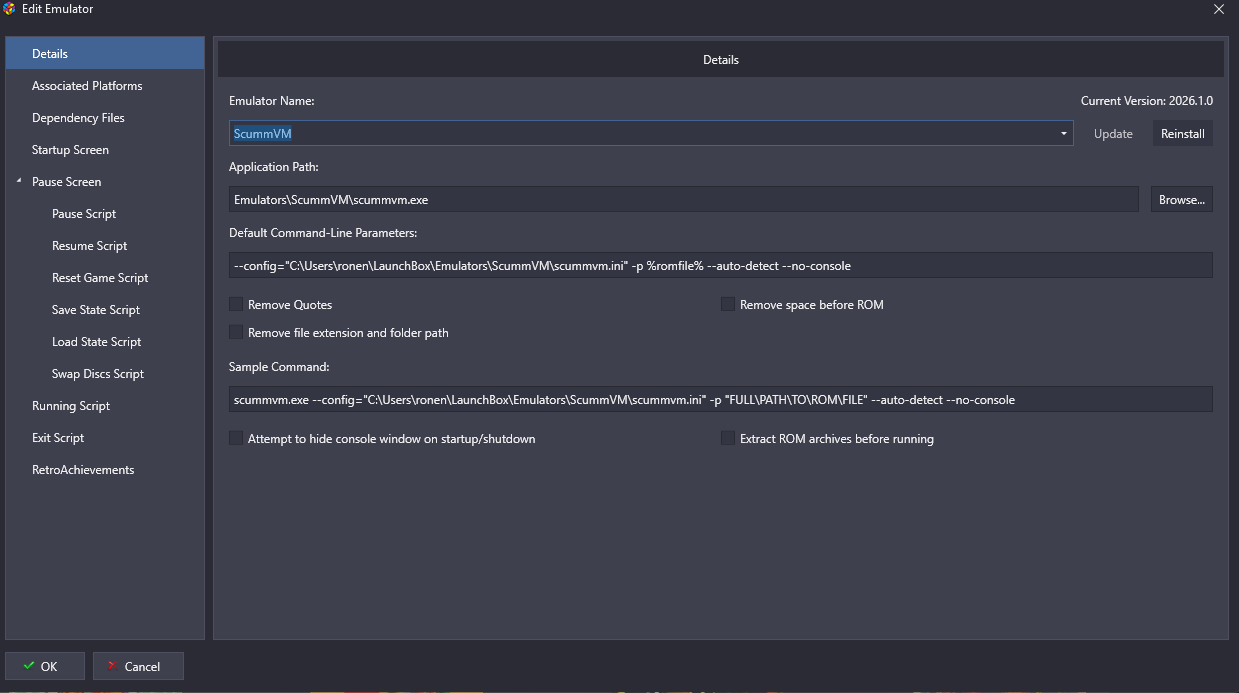Enable Attempt to hide console window option
This screenshot has width=1239, height=693.
[x=237, y=438]
